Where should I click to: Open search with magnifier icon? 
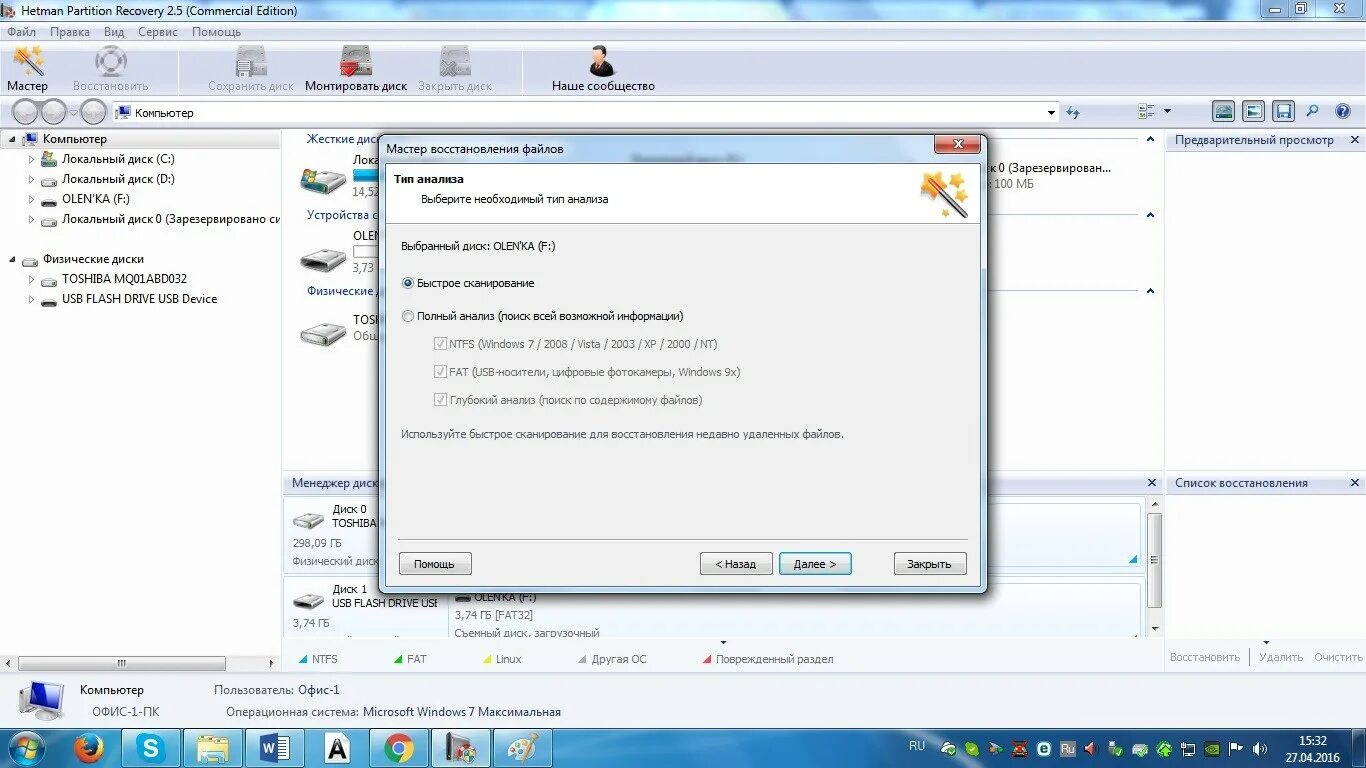[1313, 112]
